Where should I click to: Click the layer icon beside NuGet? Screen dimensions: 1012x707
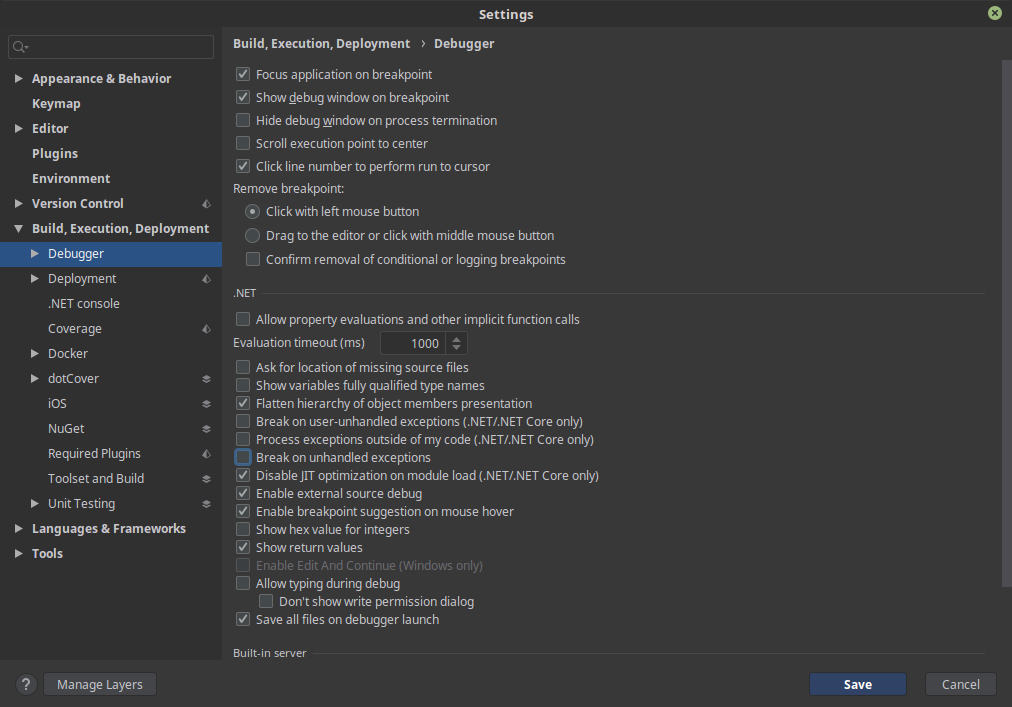coord(206,429)
